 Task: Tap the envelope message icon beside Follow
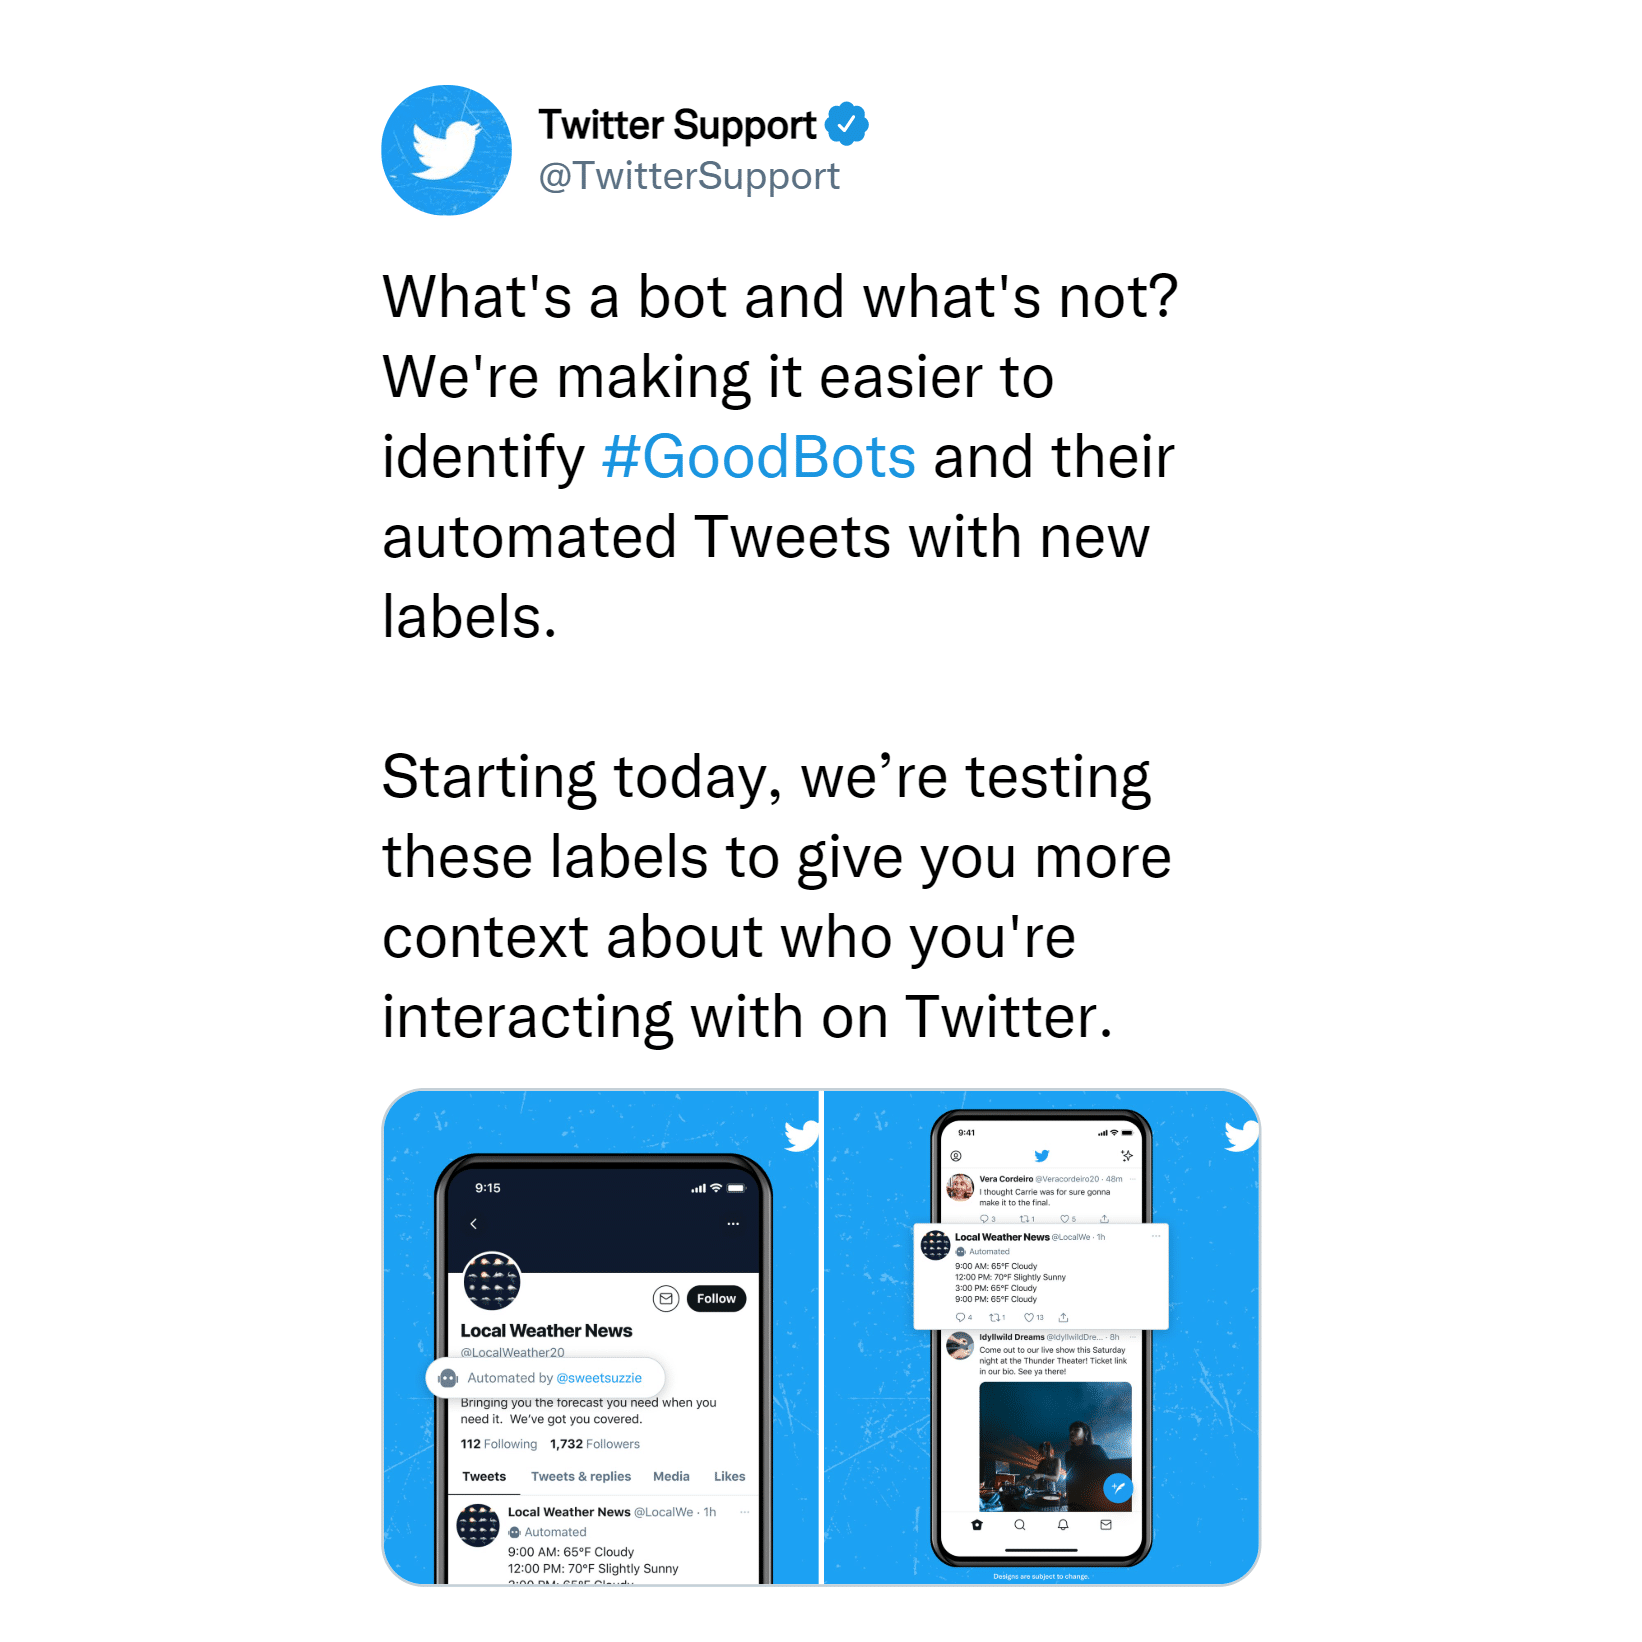click(x=666, y=1298)
